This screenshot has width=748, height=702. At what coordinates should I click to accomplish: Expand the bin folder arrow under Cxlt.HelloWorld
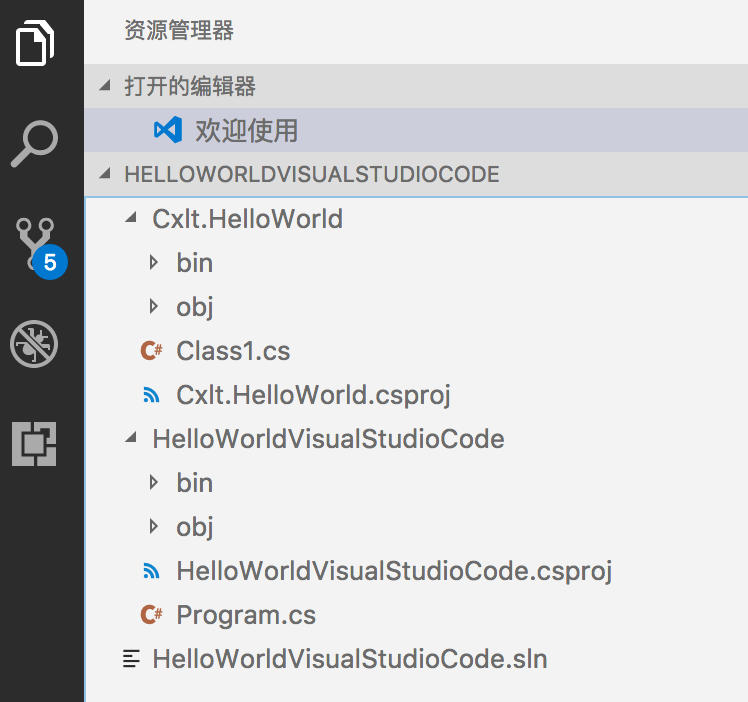tap(153, 262)
